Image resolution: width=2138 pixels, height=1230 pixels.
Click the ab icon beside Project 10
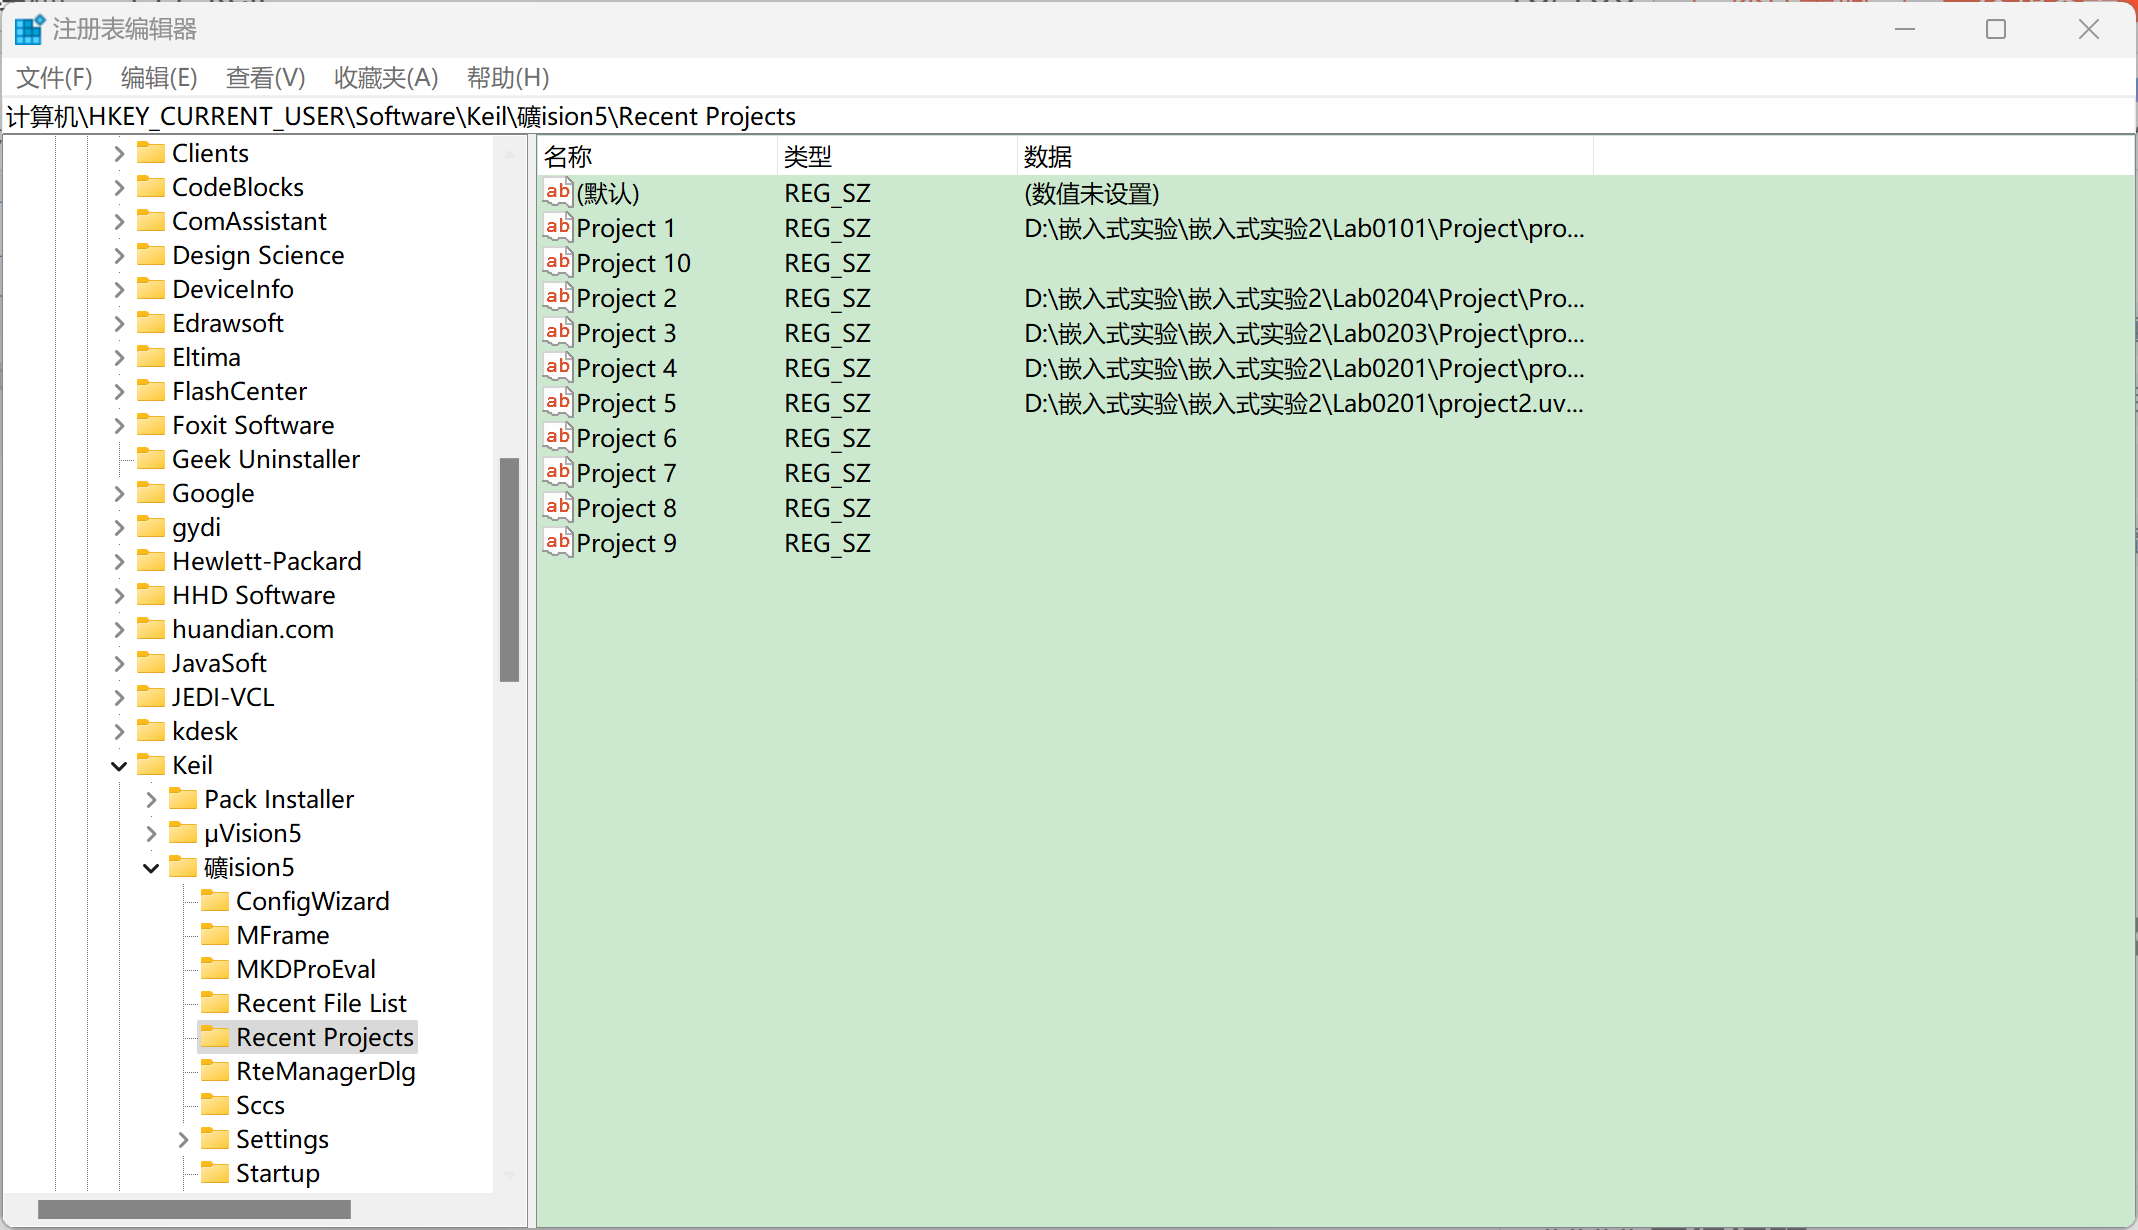click(x=558, y=263)
